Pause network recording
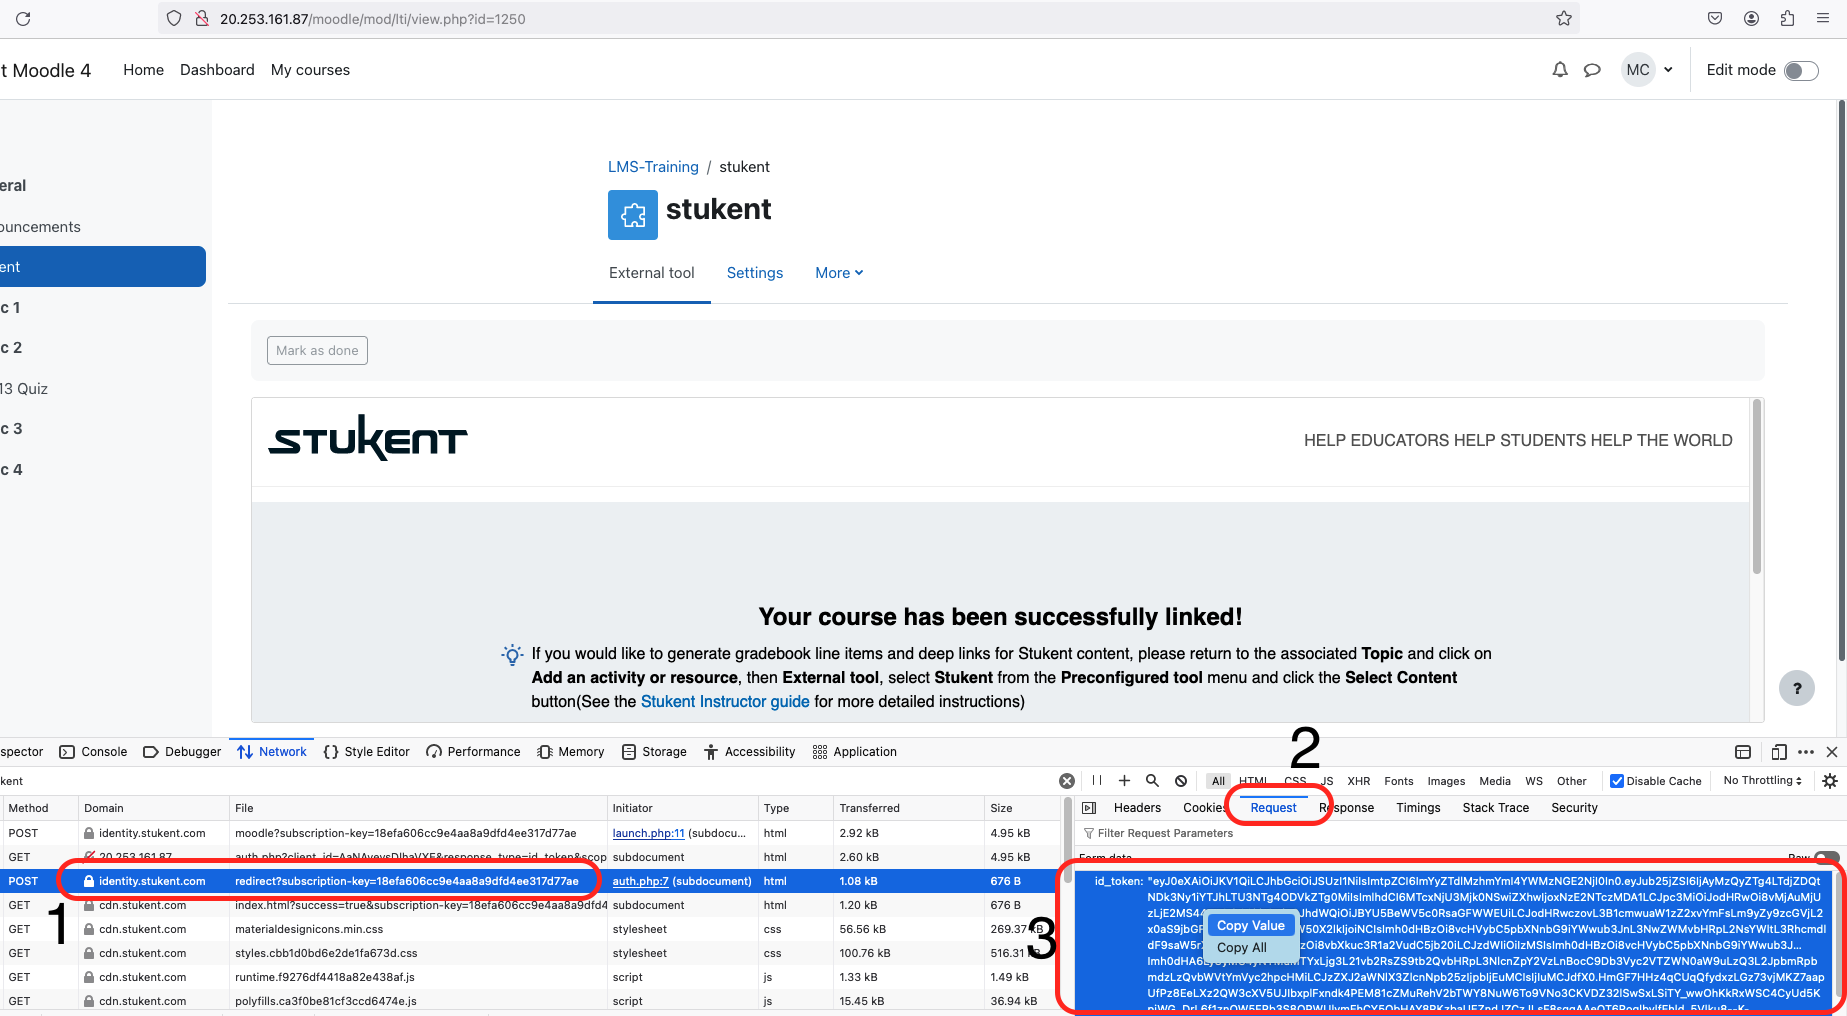 pyautogui.click(x=1097, y=781)
